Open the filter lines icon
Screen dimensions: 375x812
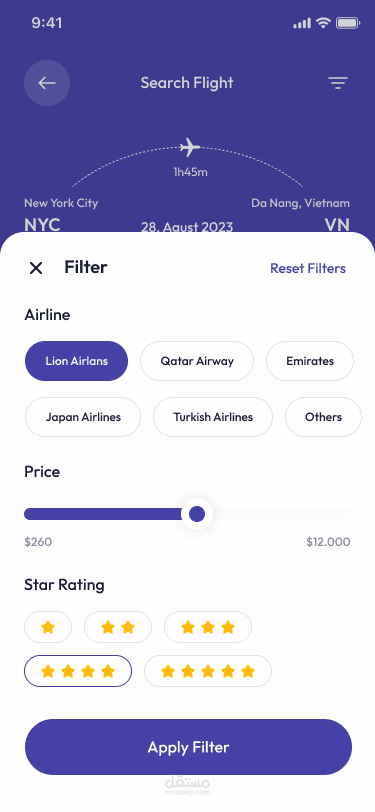338,83
